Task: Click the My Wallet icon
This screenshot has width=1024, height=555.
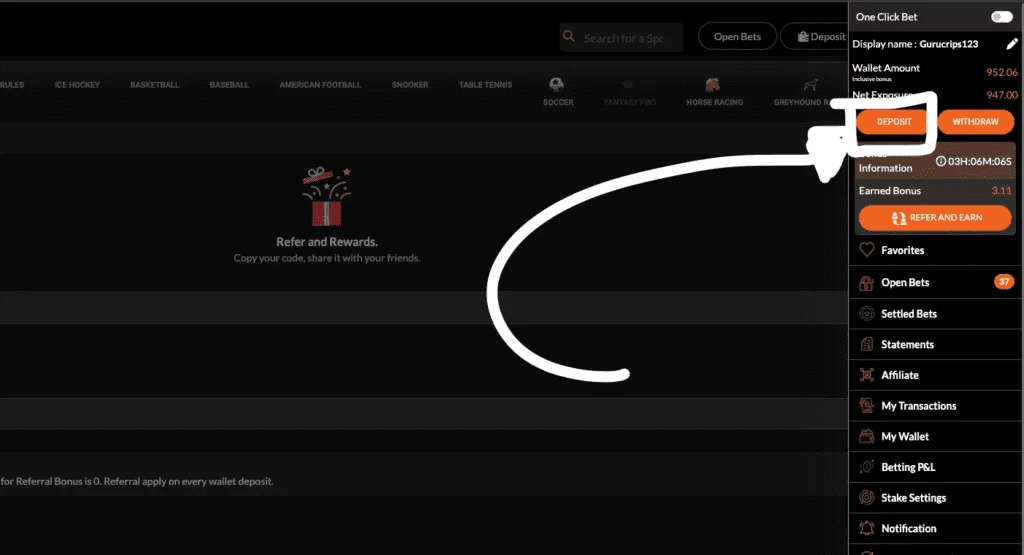Action: coord(867,436)
